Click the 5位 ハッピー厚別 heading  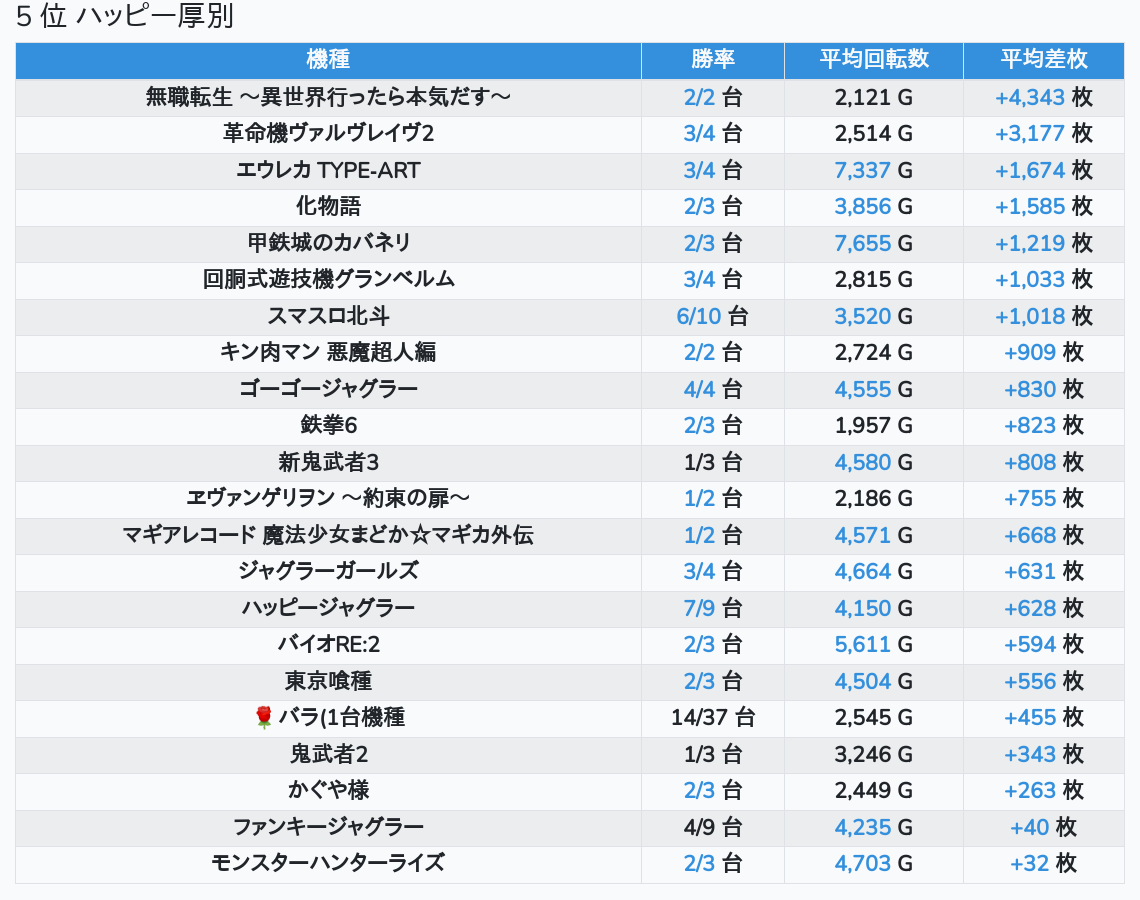[x=125, y=18]
